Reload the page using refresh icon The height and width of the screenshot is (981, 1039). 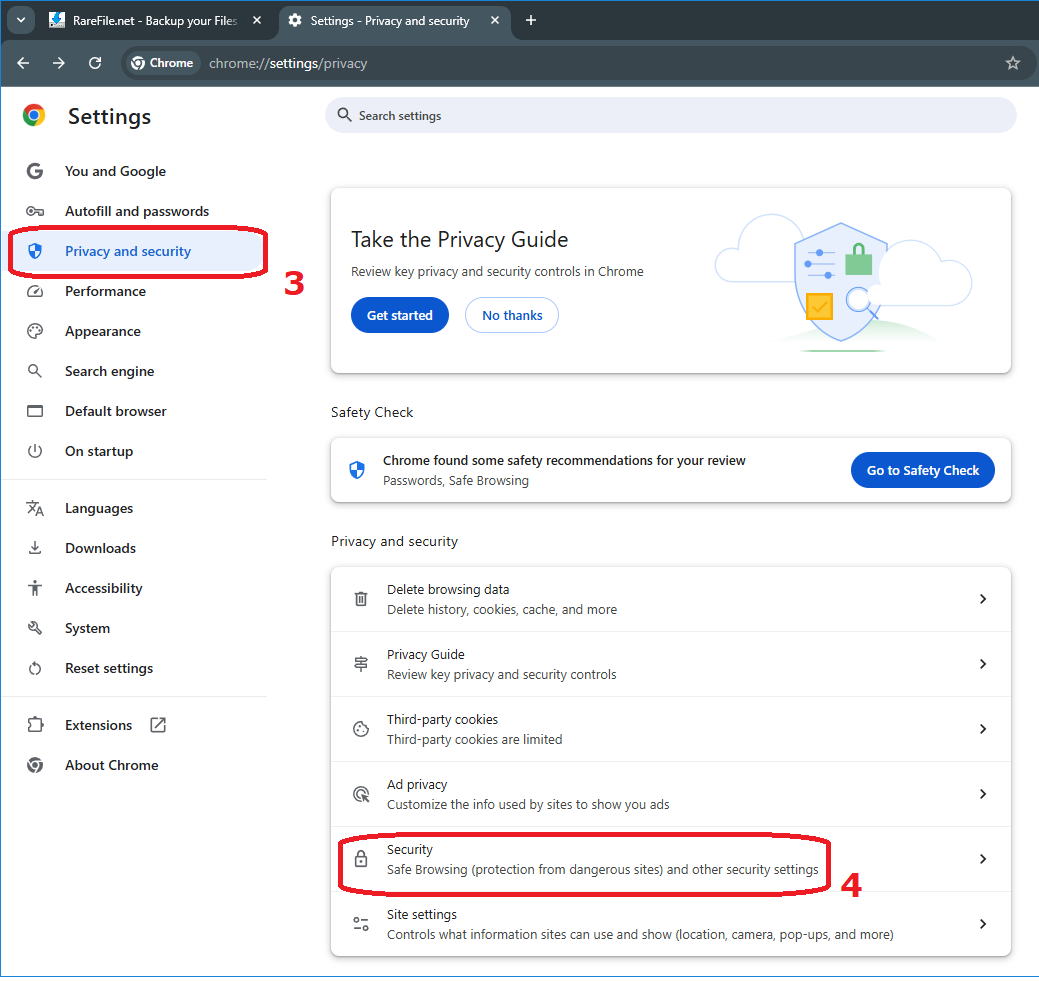coord(95,63)
